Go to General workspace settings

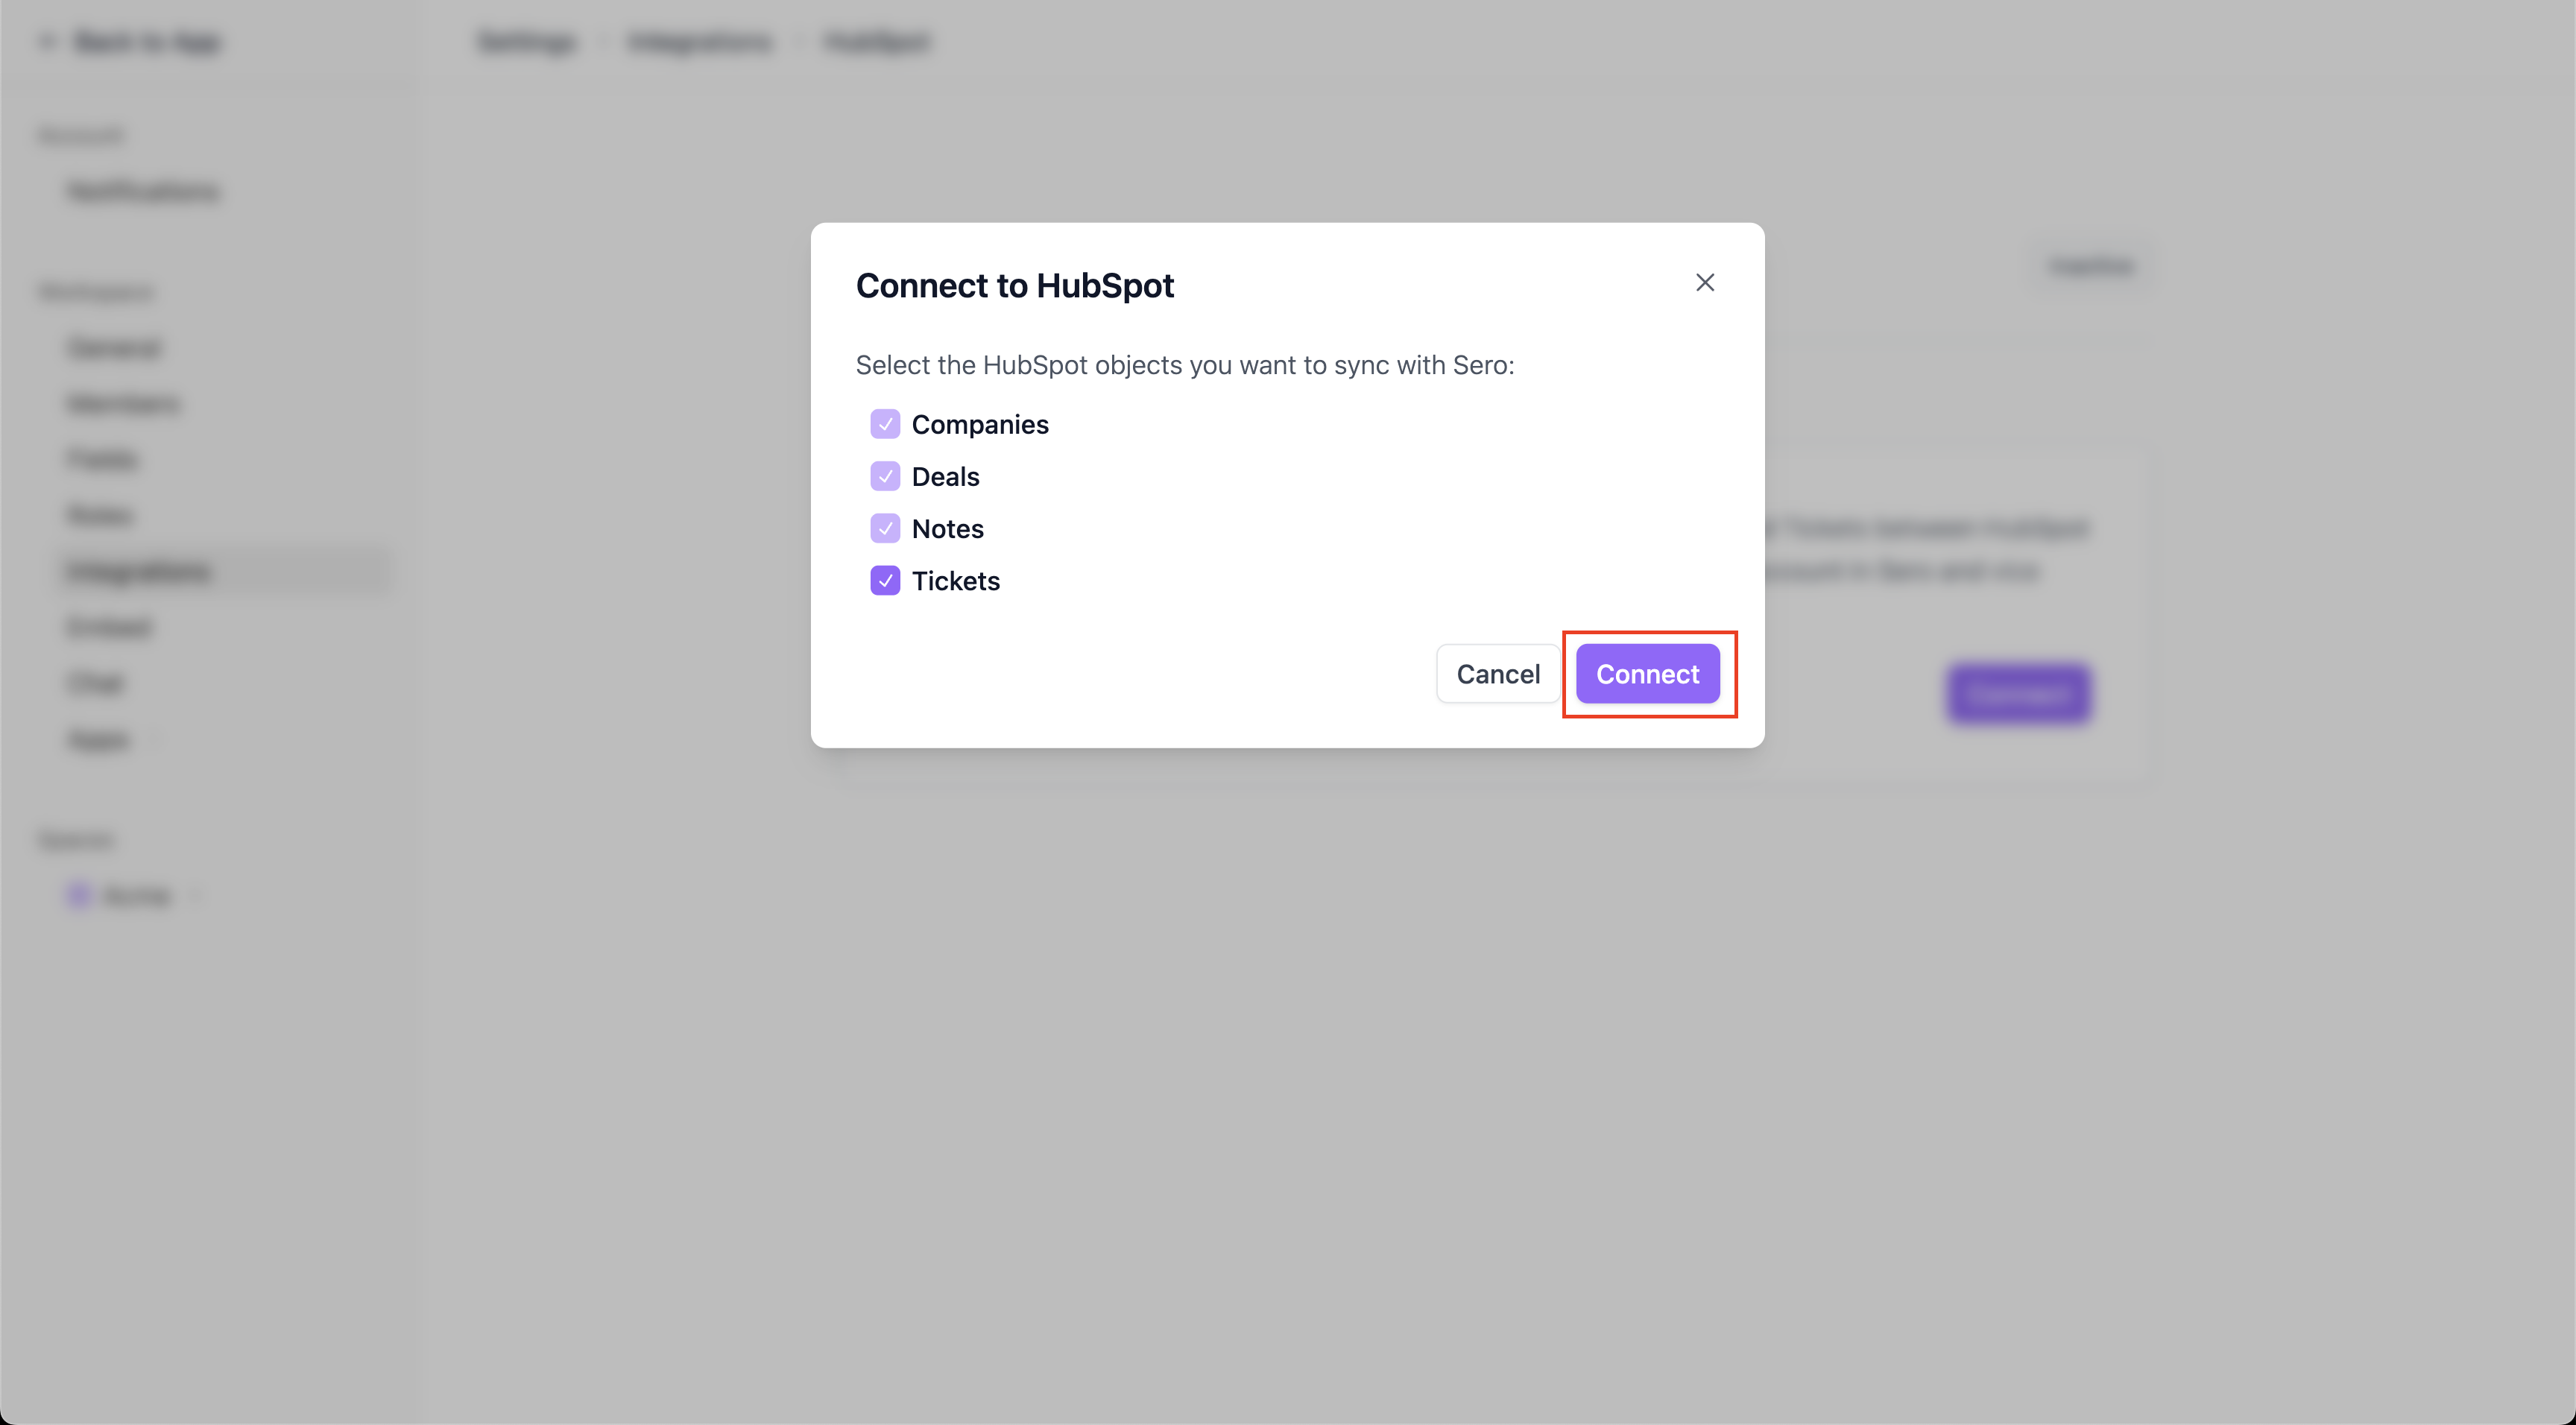pos(114,348)
